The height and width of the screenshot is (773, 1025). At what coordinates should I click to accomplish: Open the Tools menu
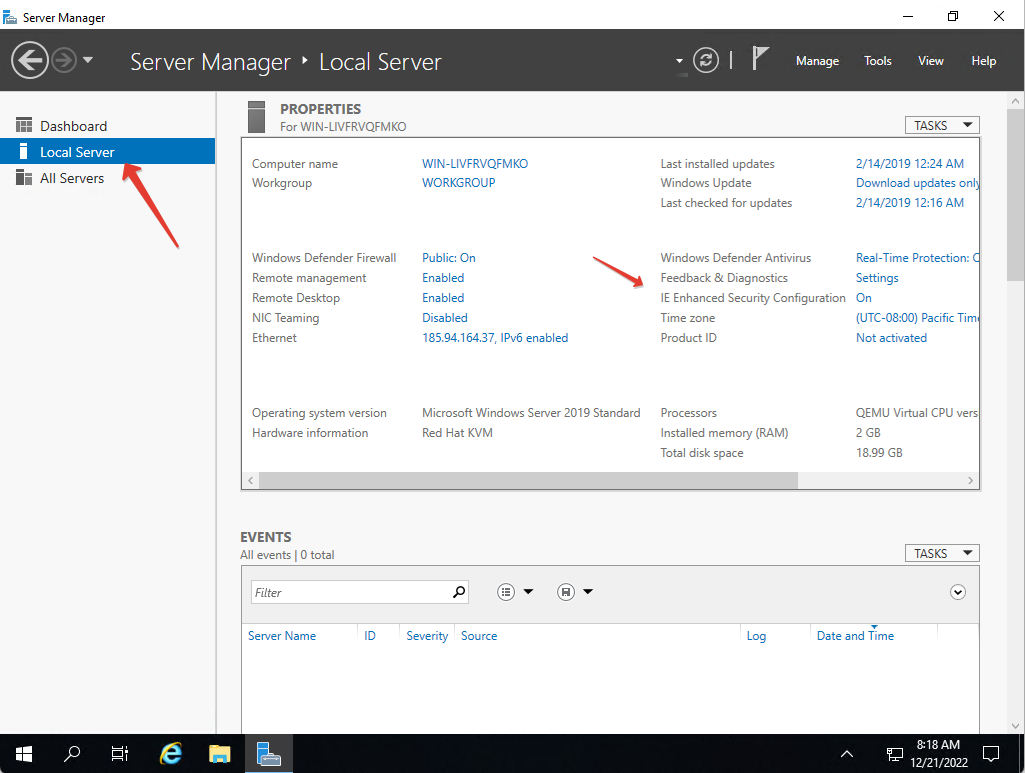click(877, 61)
